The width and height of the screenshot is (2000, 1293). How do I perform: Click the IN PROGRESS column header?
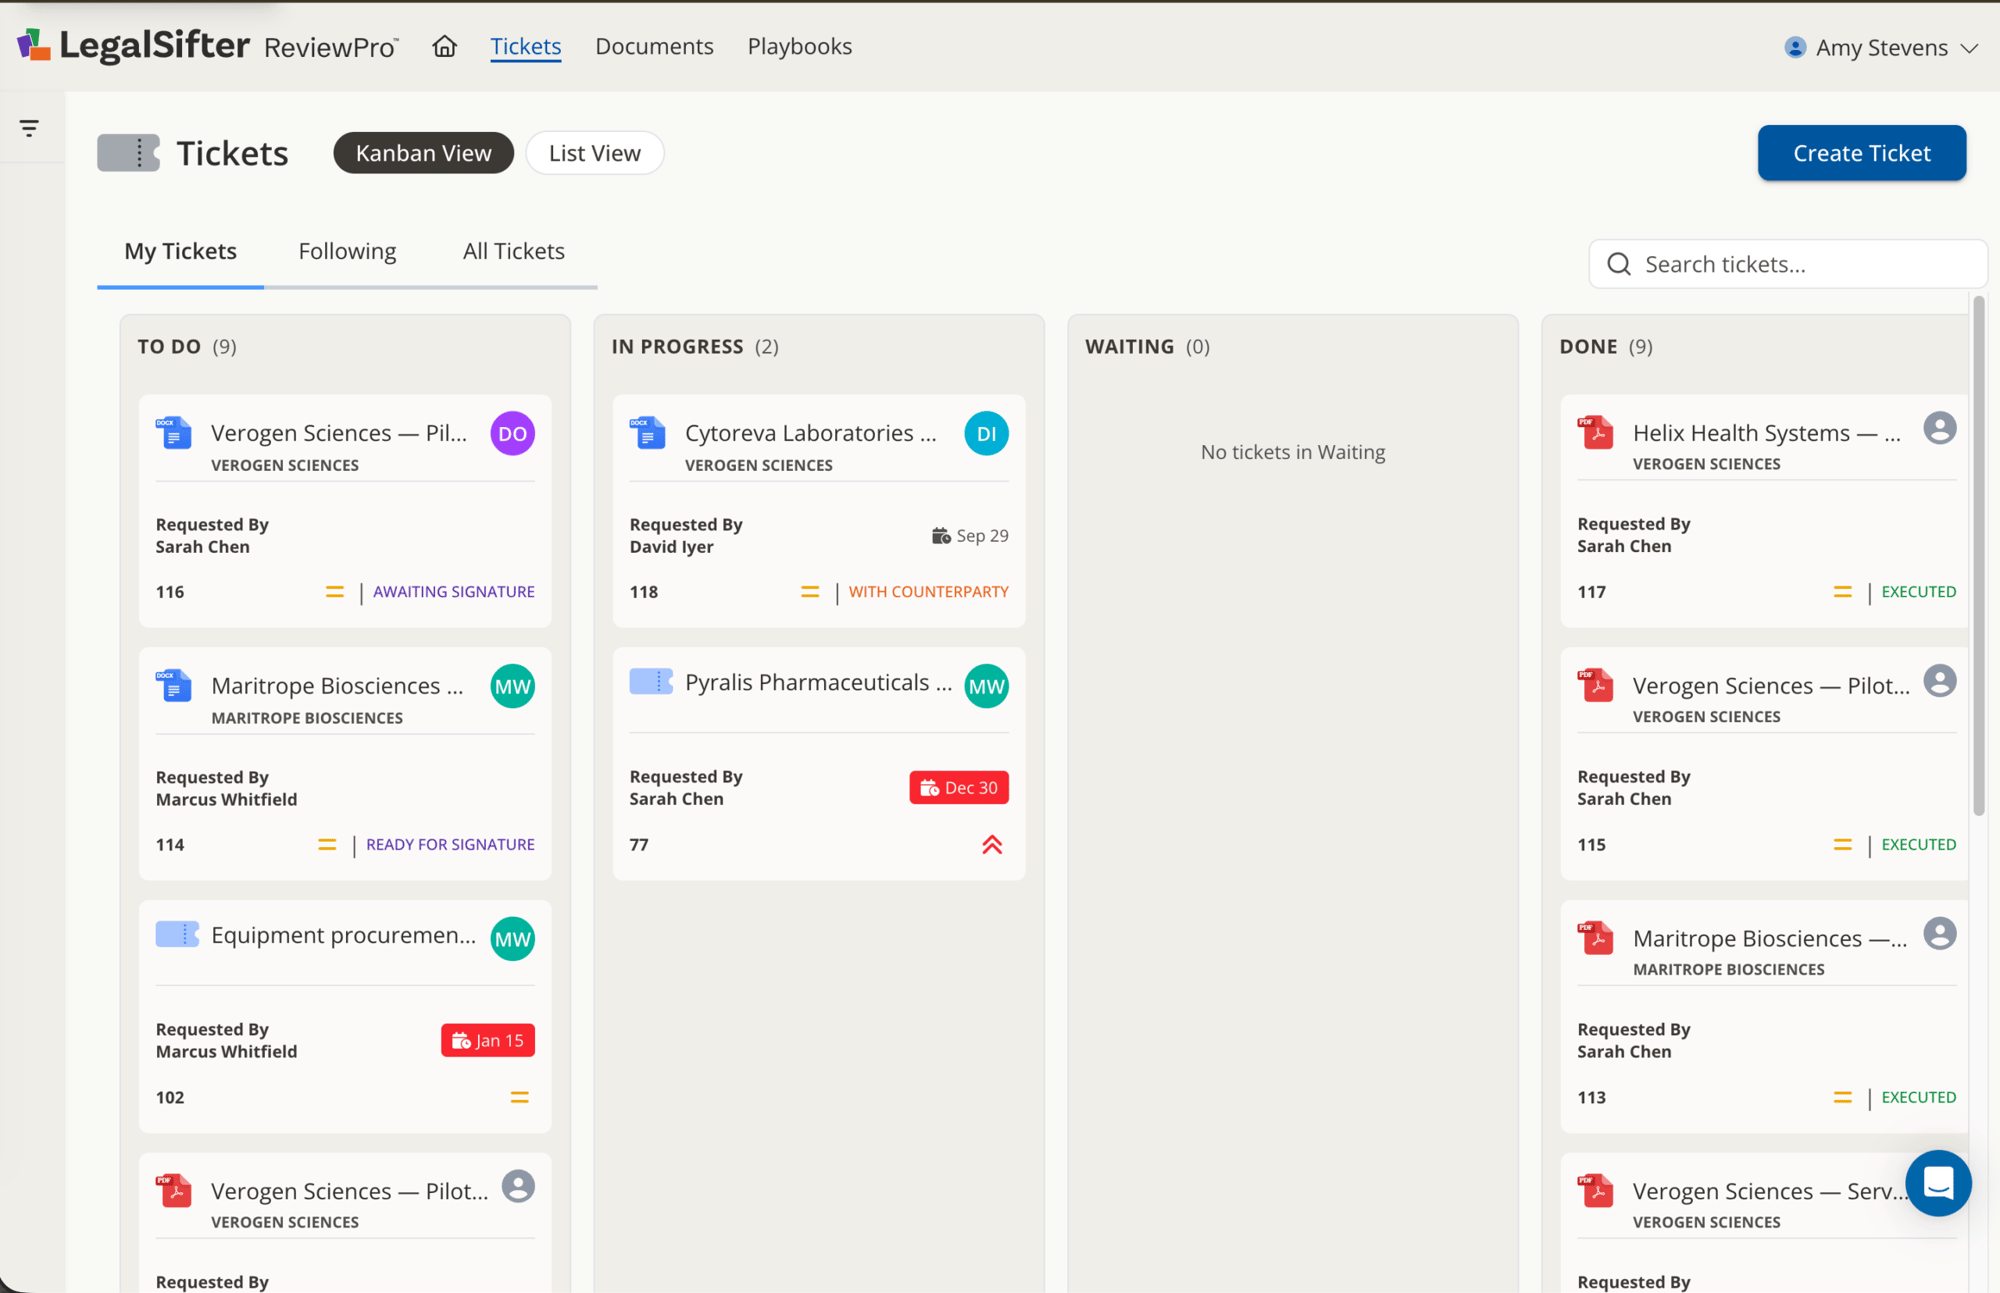pyautogui.click(x=695, y=347)
